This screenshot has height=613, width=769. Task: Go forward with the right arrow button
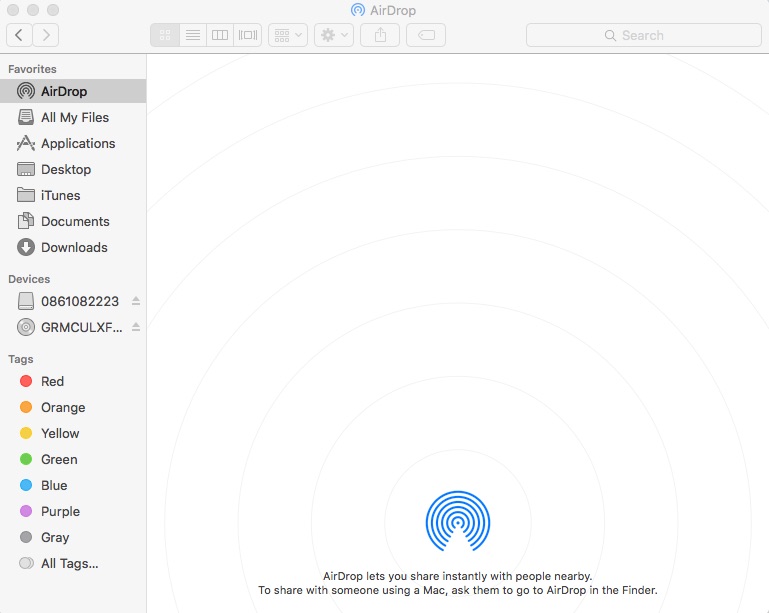[46, 35]
